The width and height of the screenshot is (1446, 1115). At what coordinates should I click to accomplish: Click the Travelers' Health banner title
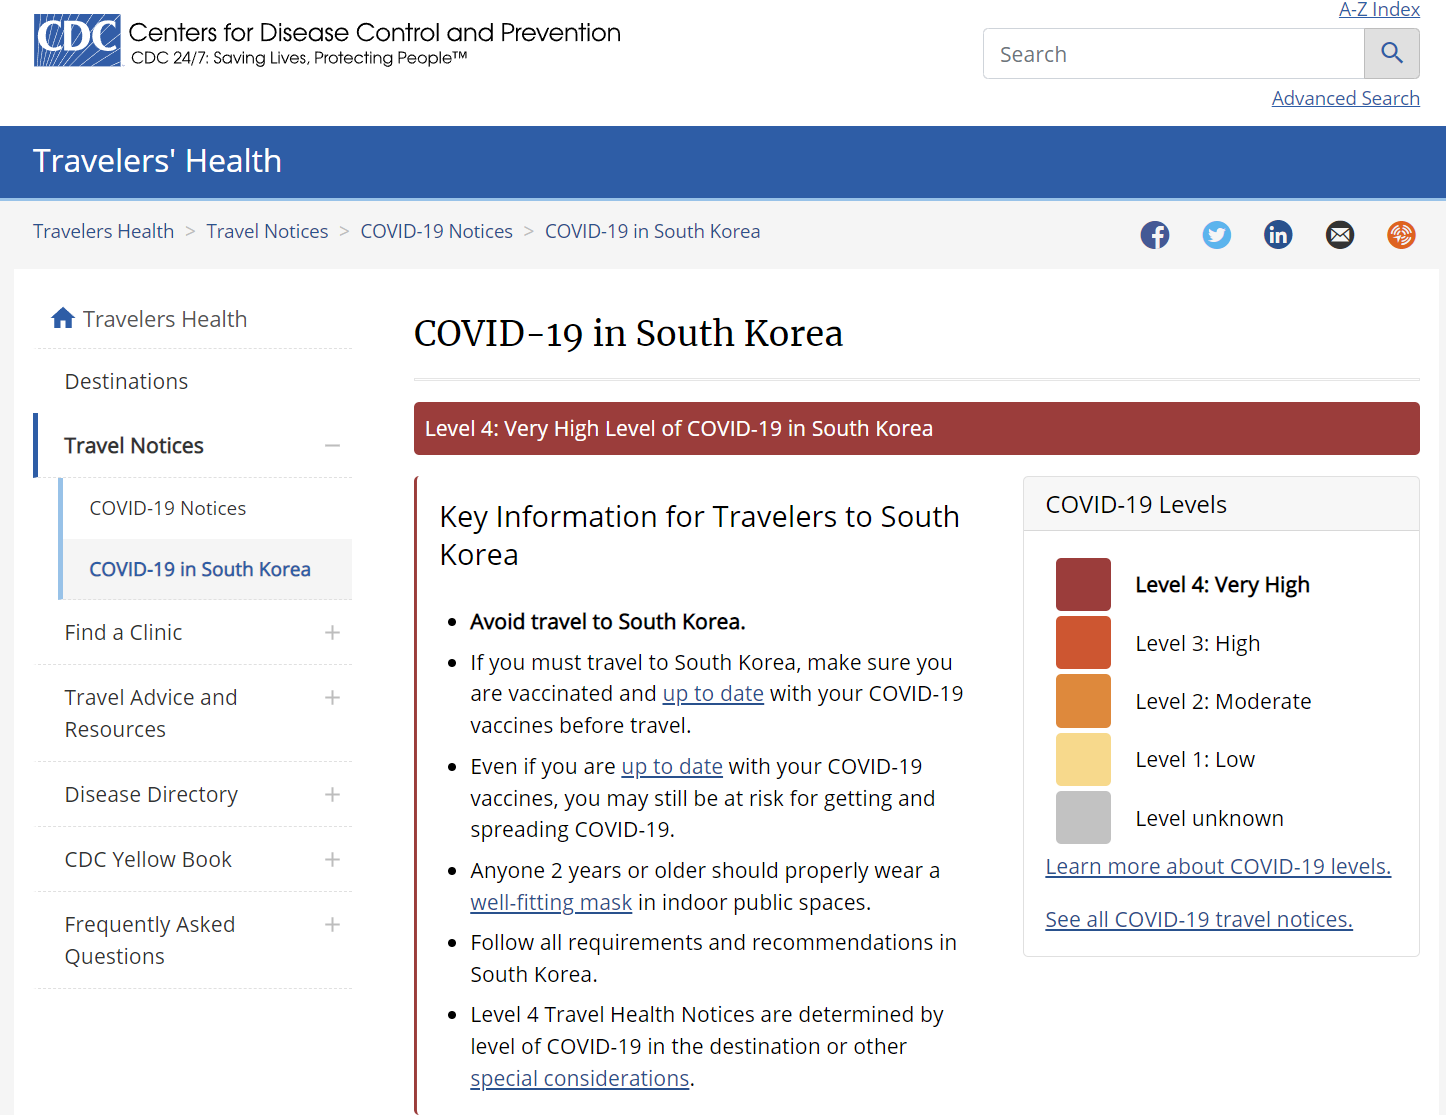pos(157,161)
